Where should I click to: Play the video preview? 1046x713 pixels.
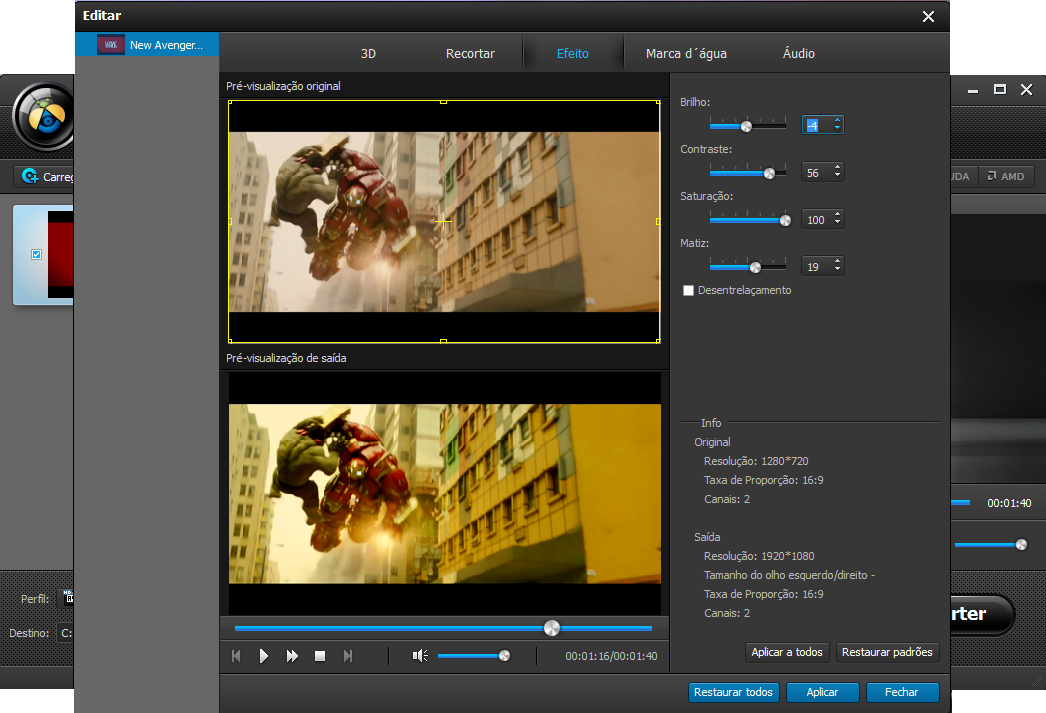coord(264,656)
